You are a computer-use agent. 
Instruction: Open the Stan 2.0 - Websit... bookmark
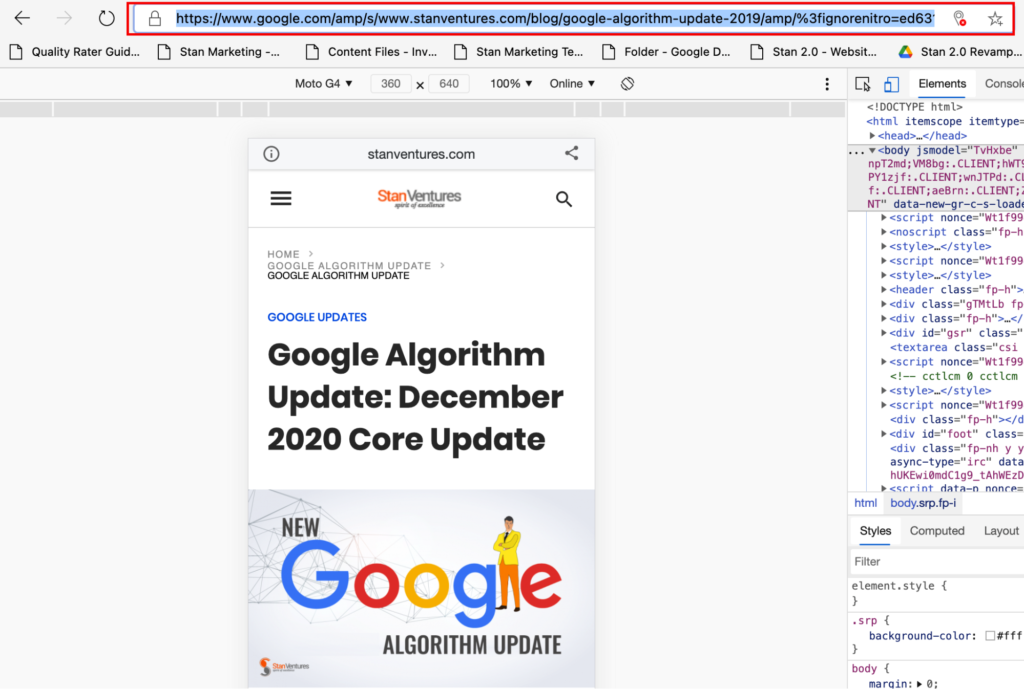pyautogui.click(x=814, y=52)
